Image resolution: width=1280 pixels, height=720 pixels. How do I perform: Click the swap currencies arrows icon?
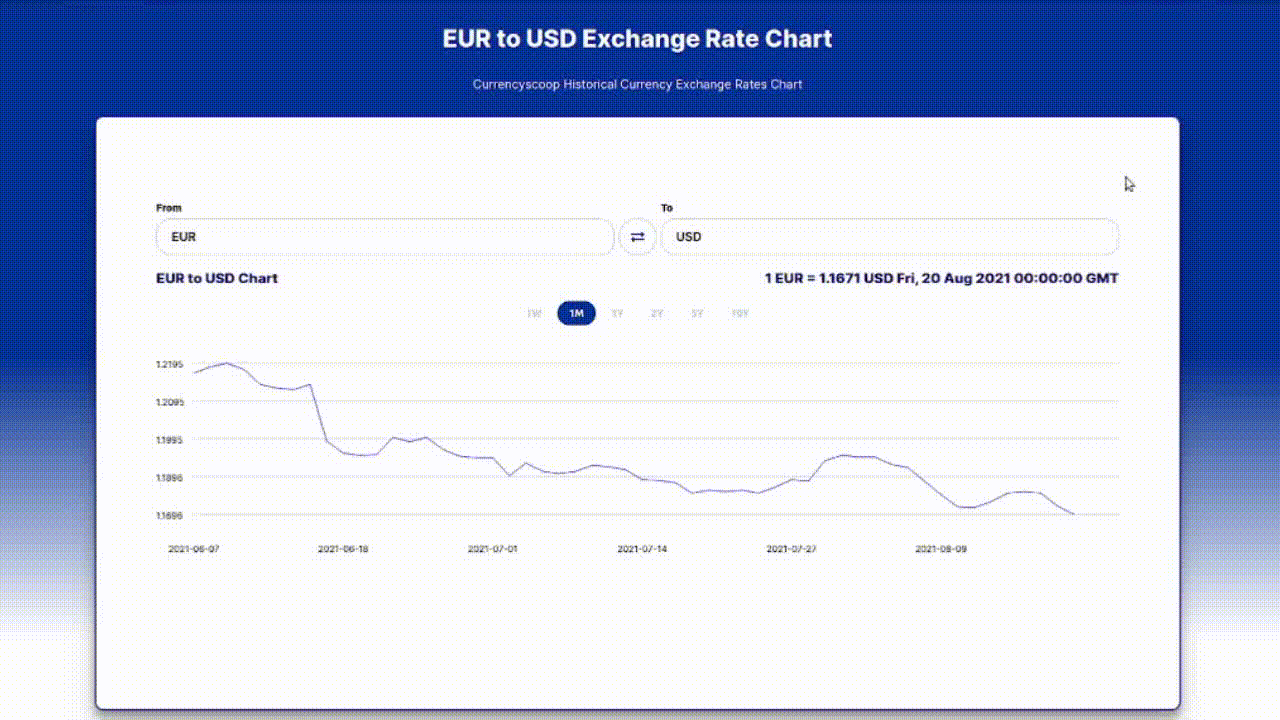point(638,237)
